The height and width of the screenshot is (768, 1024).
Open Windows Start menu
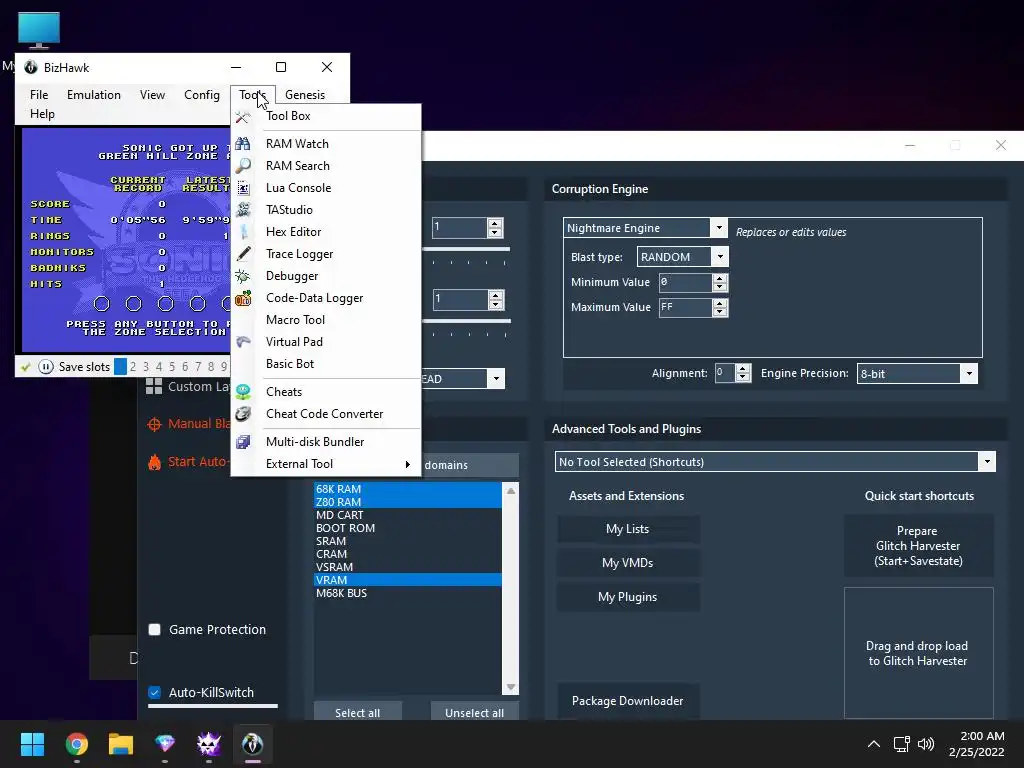coord(32,744)
